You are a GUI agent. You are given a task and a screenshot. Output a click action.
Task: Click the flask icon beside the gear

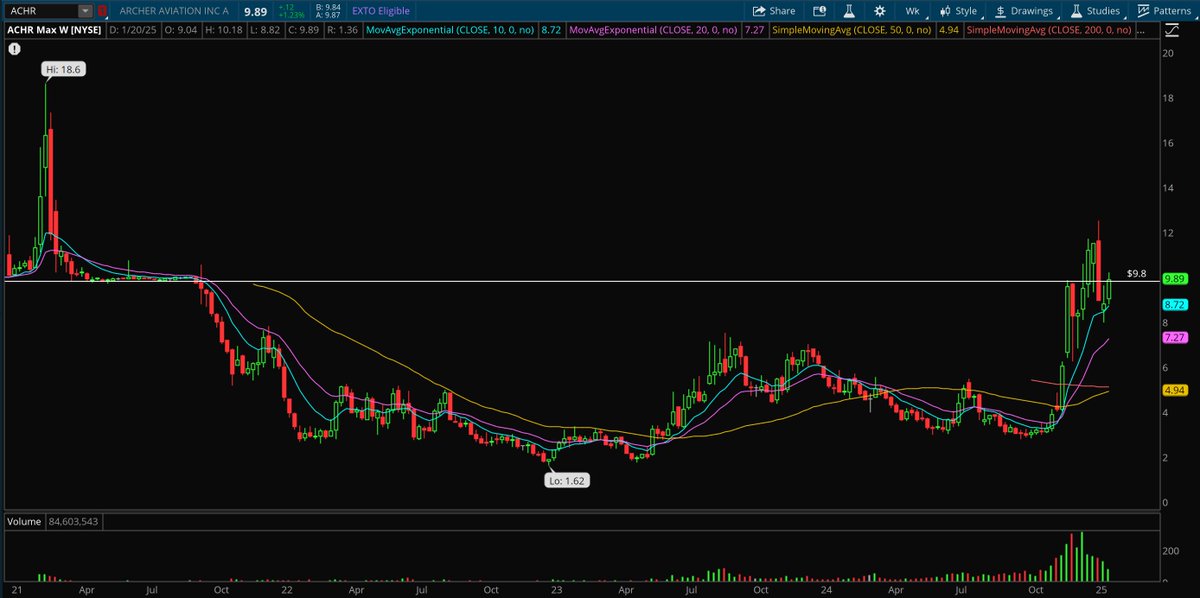pos(849,11)
